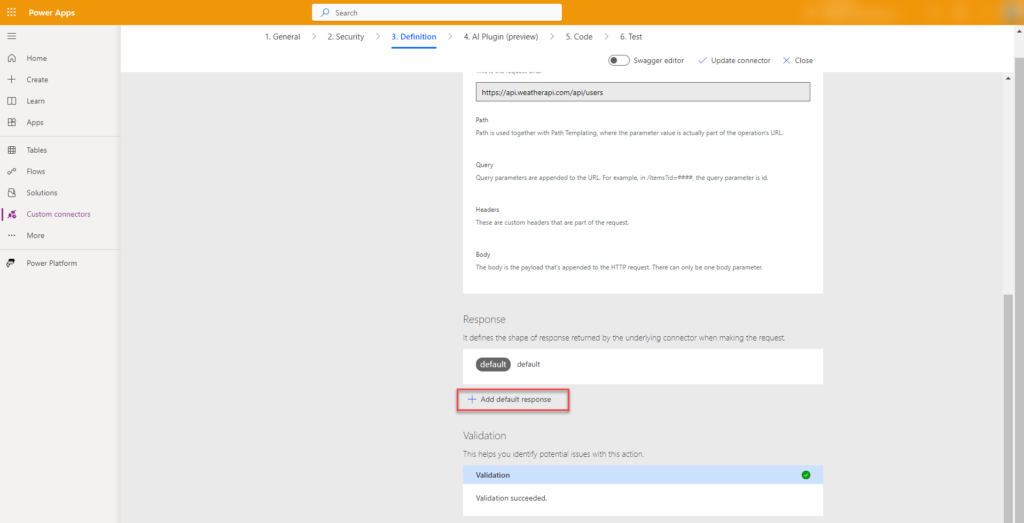Toggle the Swagger editor switch

(x=619, y=60)
